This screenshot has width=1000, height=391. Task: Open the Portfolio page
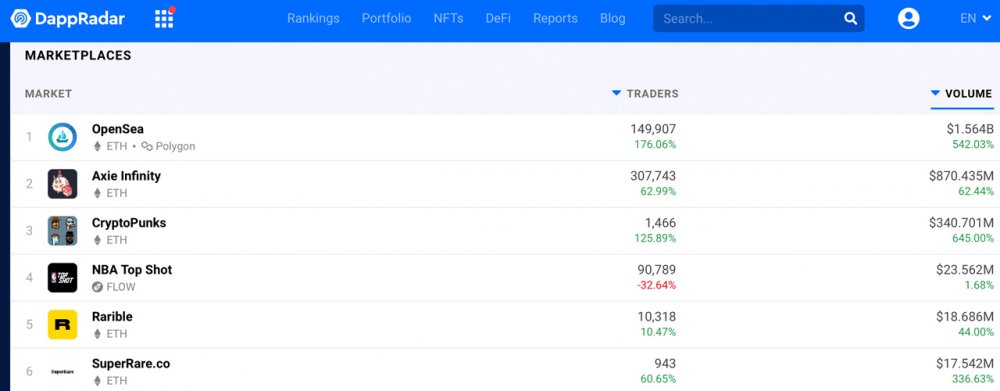coord(386,18)
